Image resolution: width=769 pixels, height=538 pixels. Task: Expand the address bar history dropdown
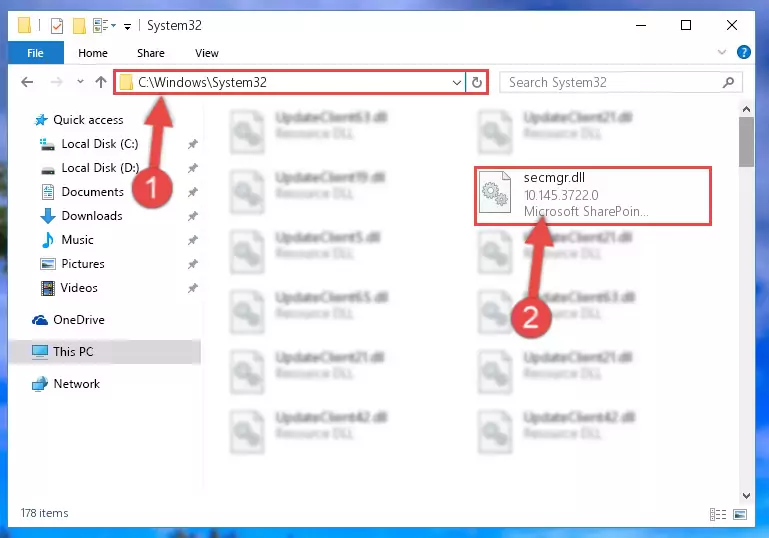(457, 82)
